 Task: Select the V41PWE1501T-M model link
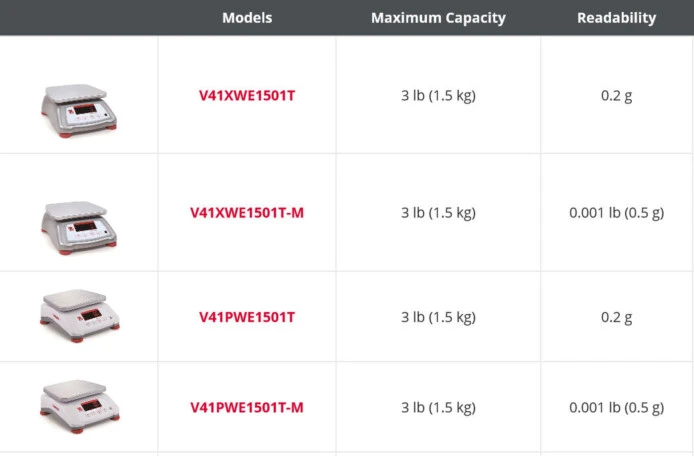click(247, 407)
